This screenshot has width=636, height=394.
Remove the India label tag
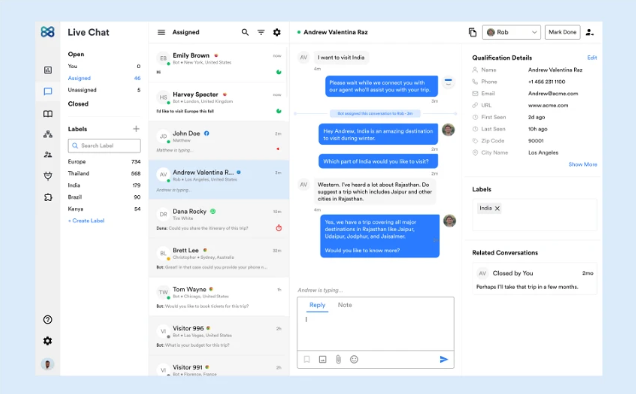[x=497, y=208]
